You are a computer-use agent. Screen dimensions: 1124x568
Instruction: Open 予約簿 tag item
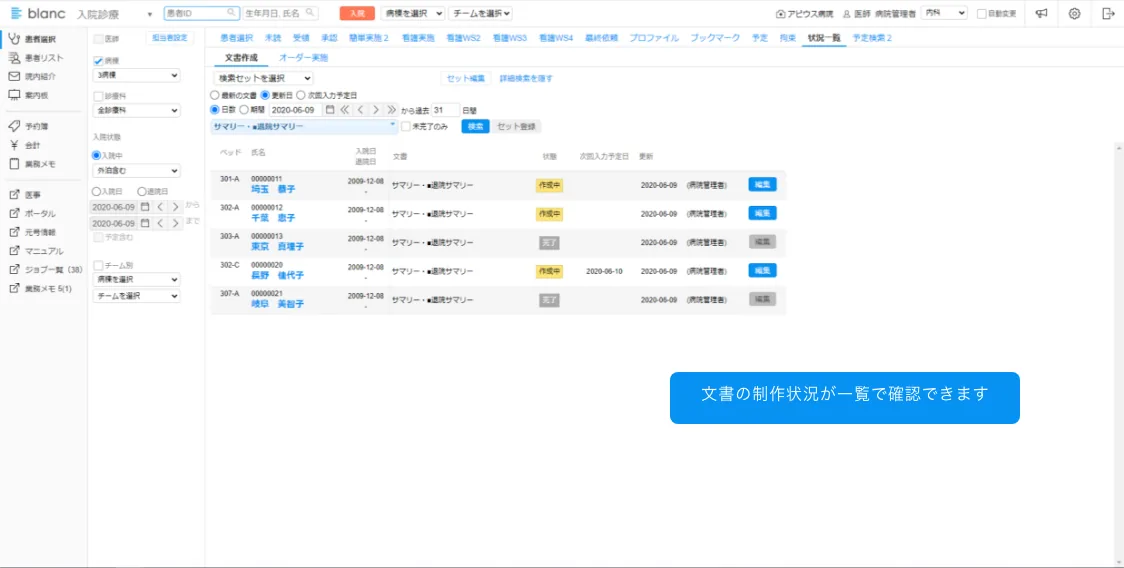29,126
